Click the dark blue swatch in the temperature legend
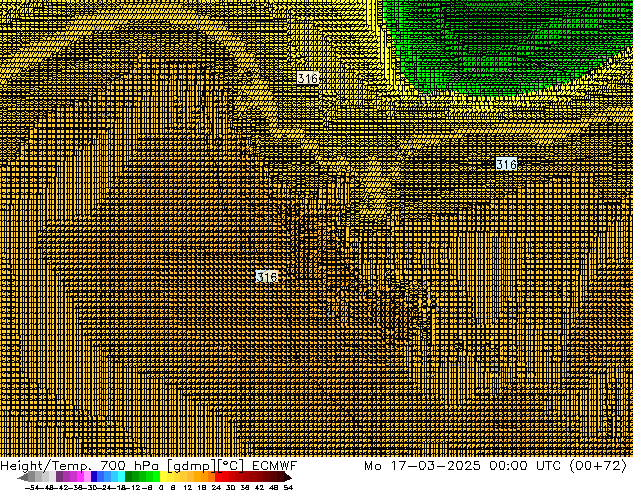The height and width of the screenshot is (490, 634). point(94,477)
